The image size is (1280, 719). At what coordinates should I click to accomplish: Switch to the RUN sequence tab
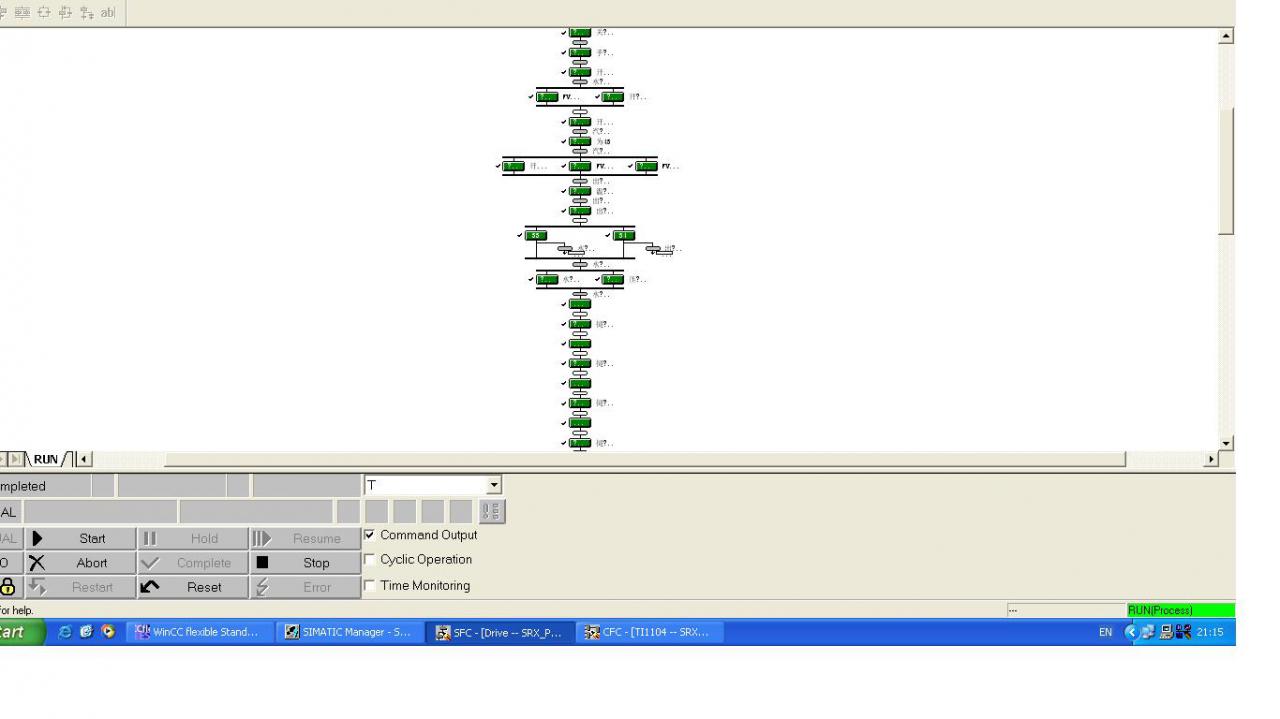pyautogui.click(x=46, y=459)
